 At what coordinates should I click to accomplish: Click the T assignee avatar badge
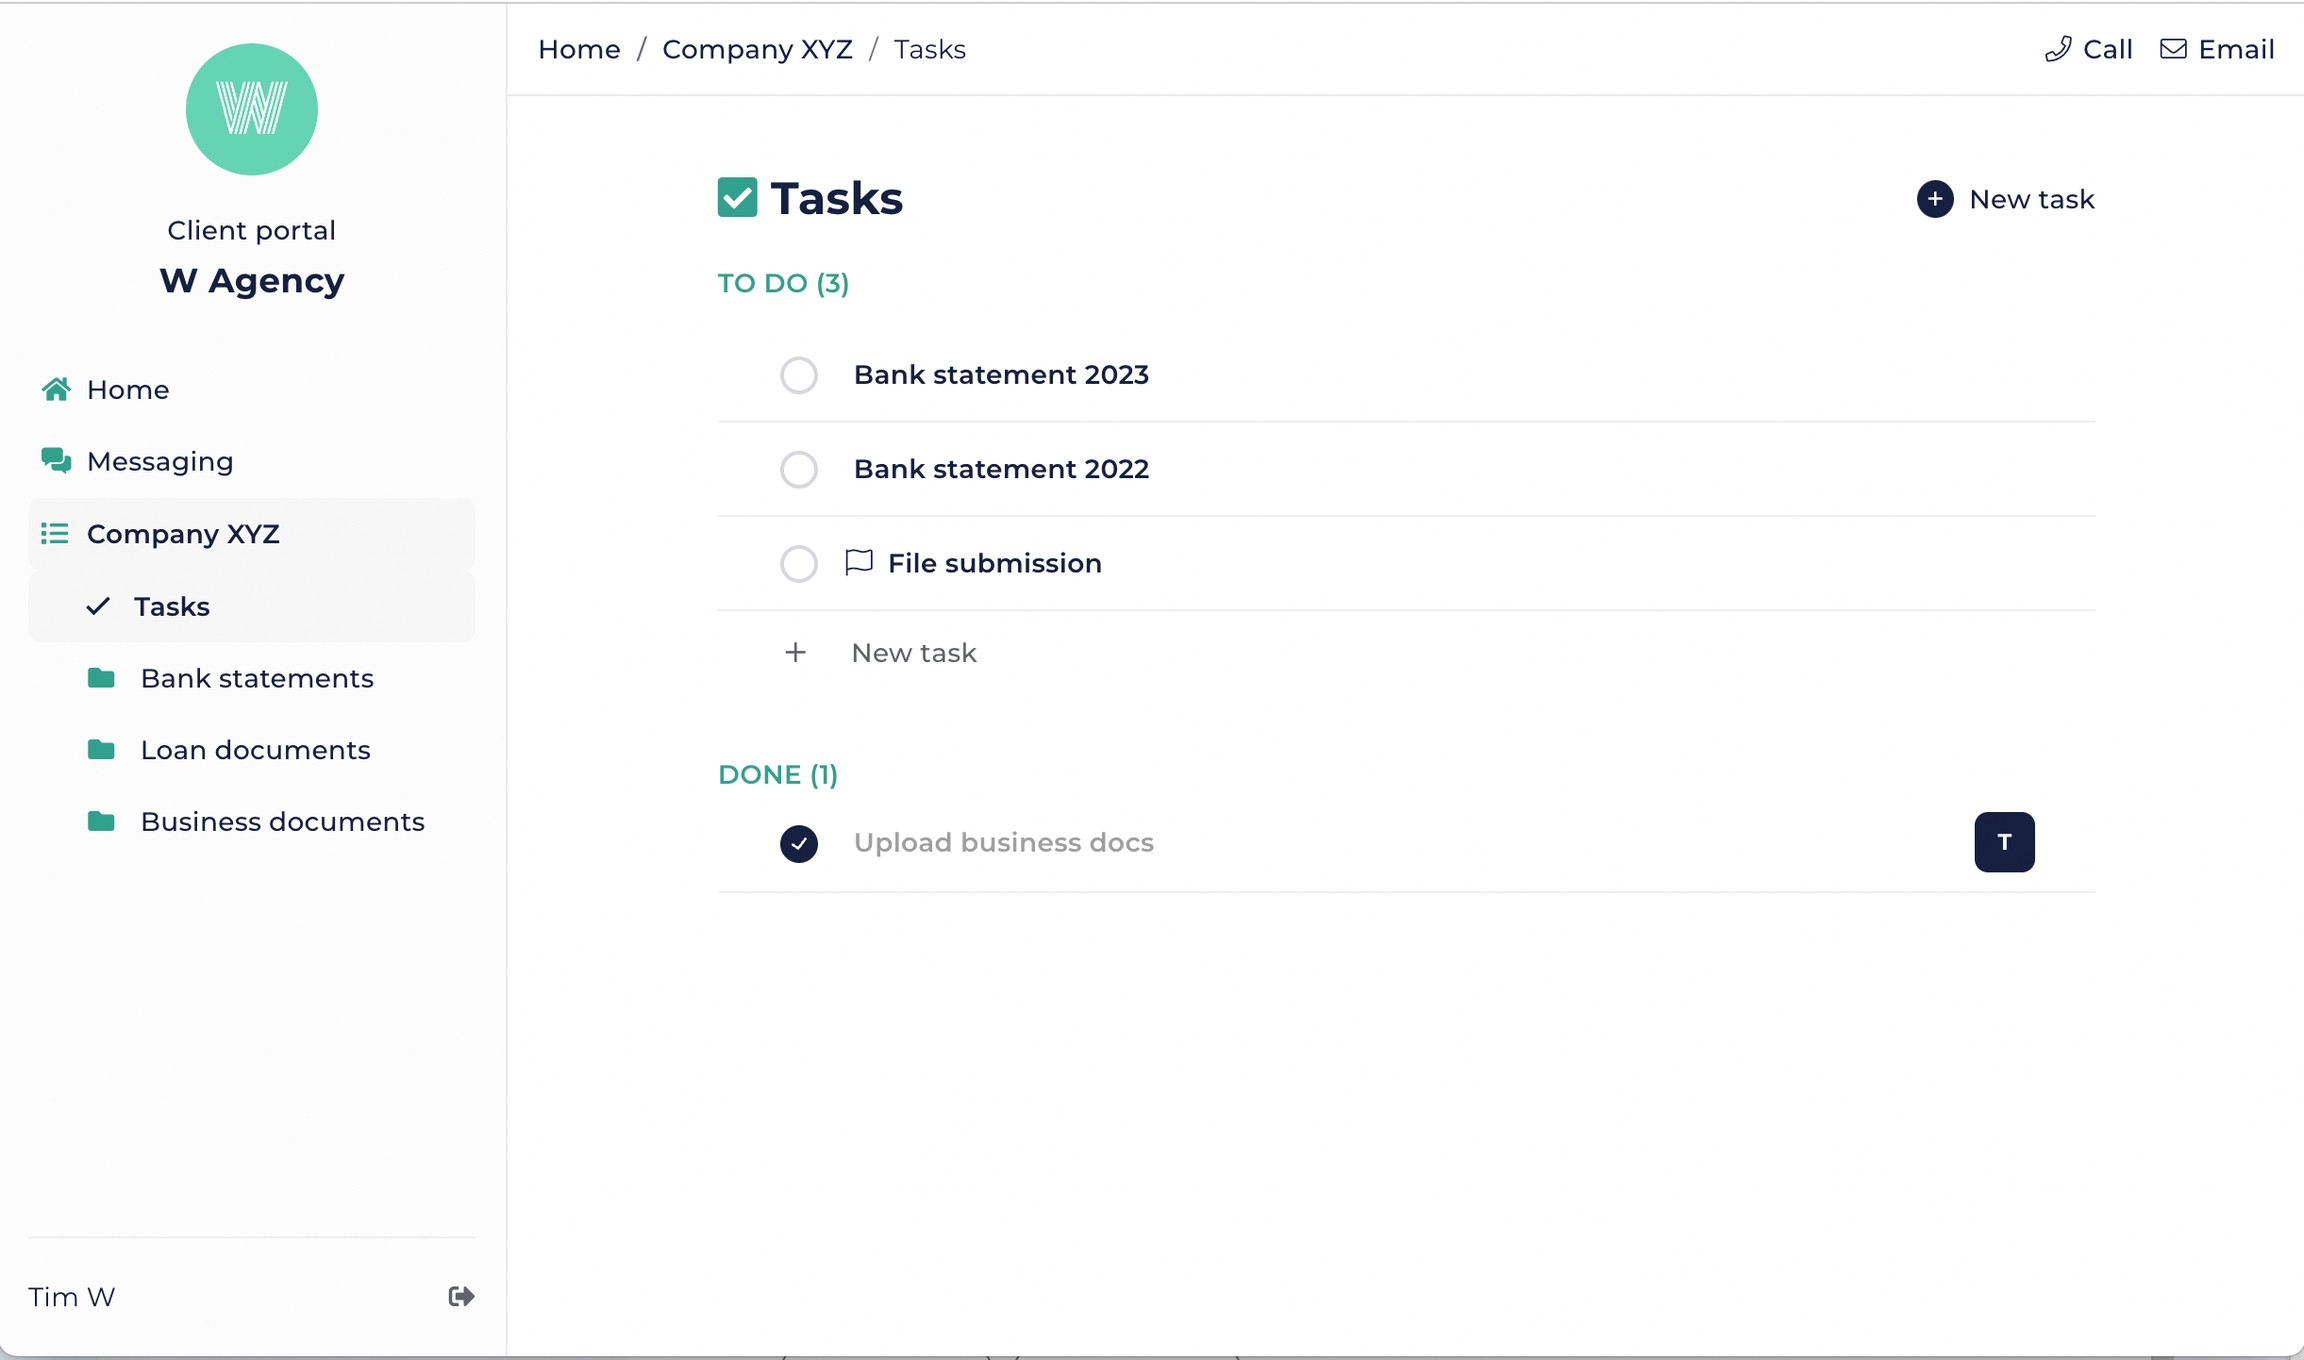pyautogui.click(x=2004, y=842)
